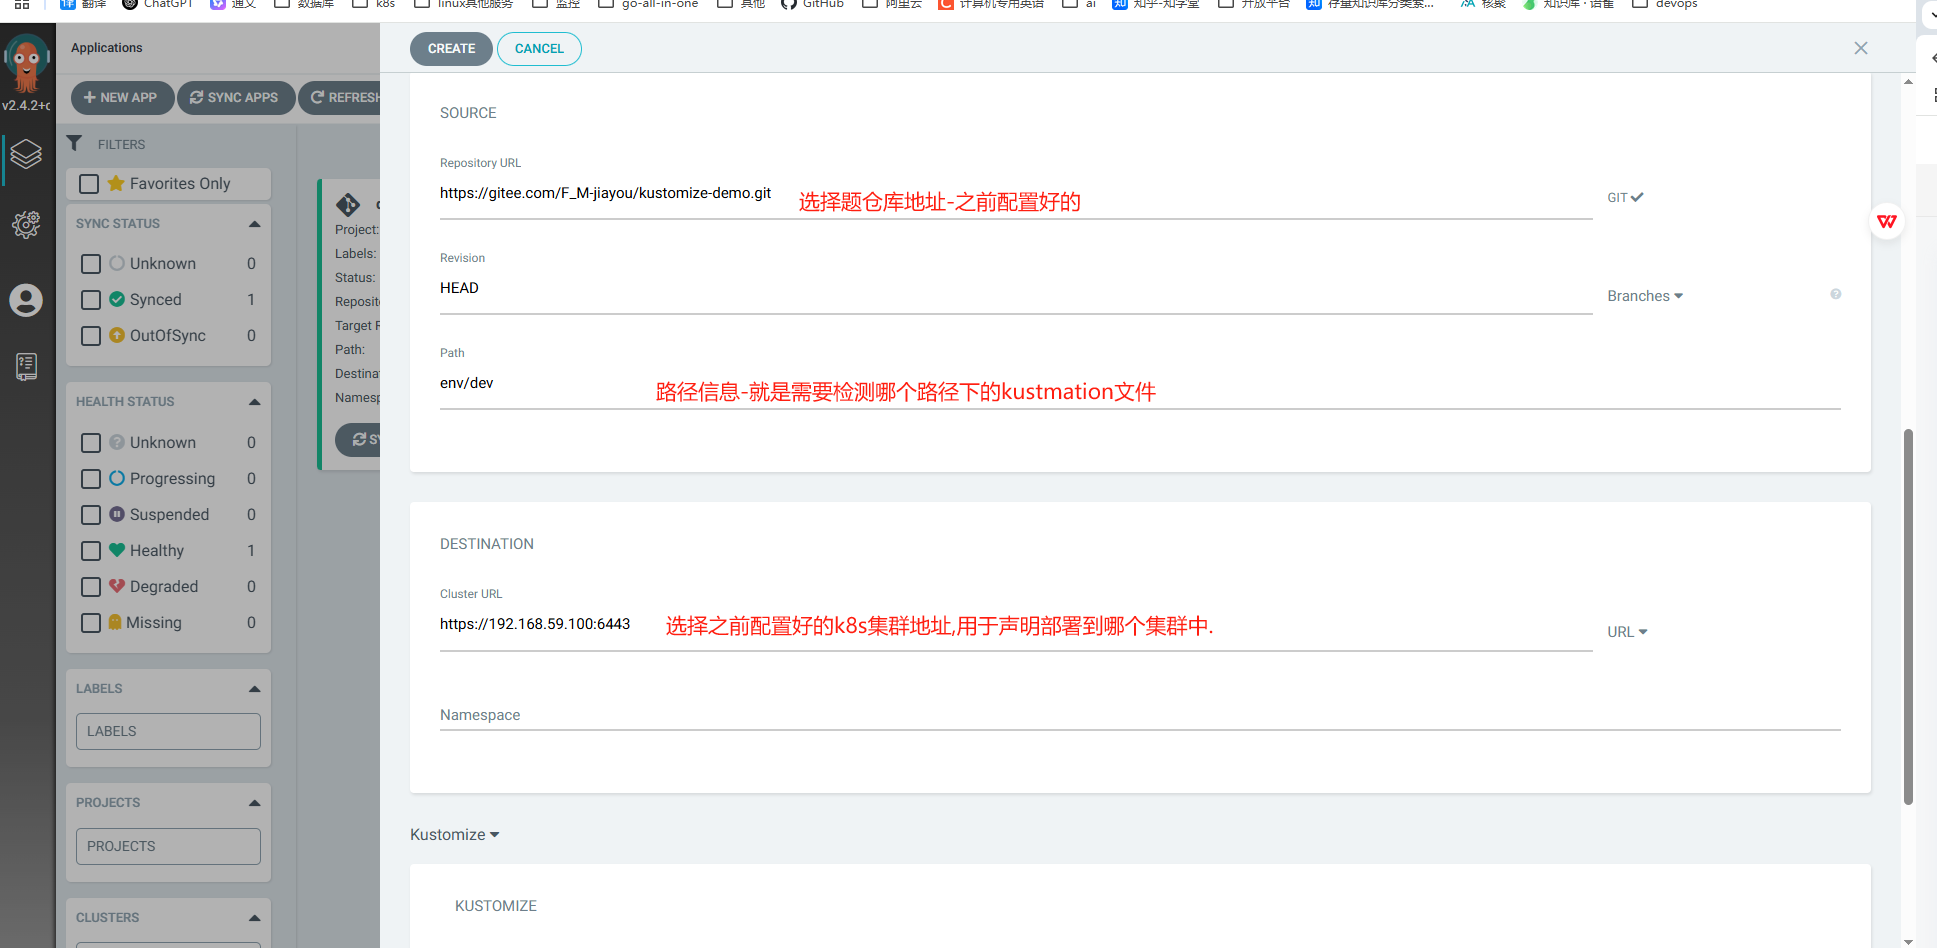Check Sync Status Unknown filter
Screen dimensions: 1937x948
click(91, 264)
